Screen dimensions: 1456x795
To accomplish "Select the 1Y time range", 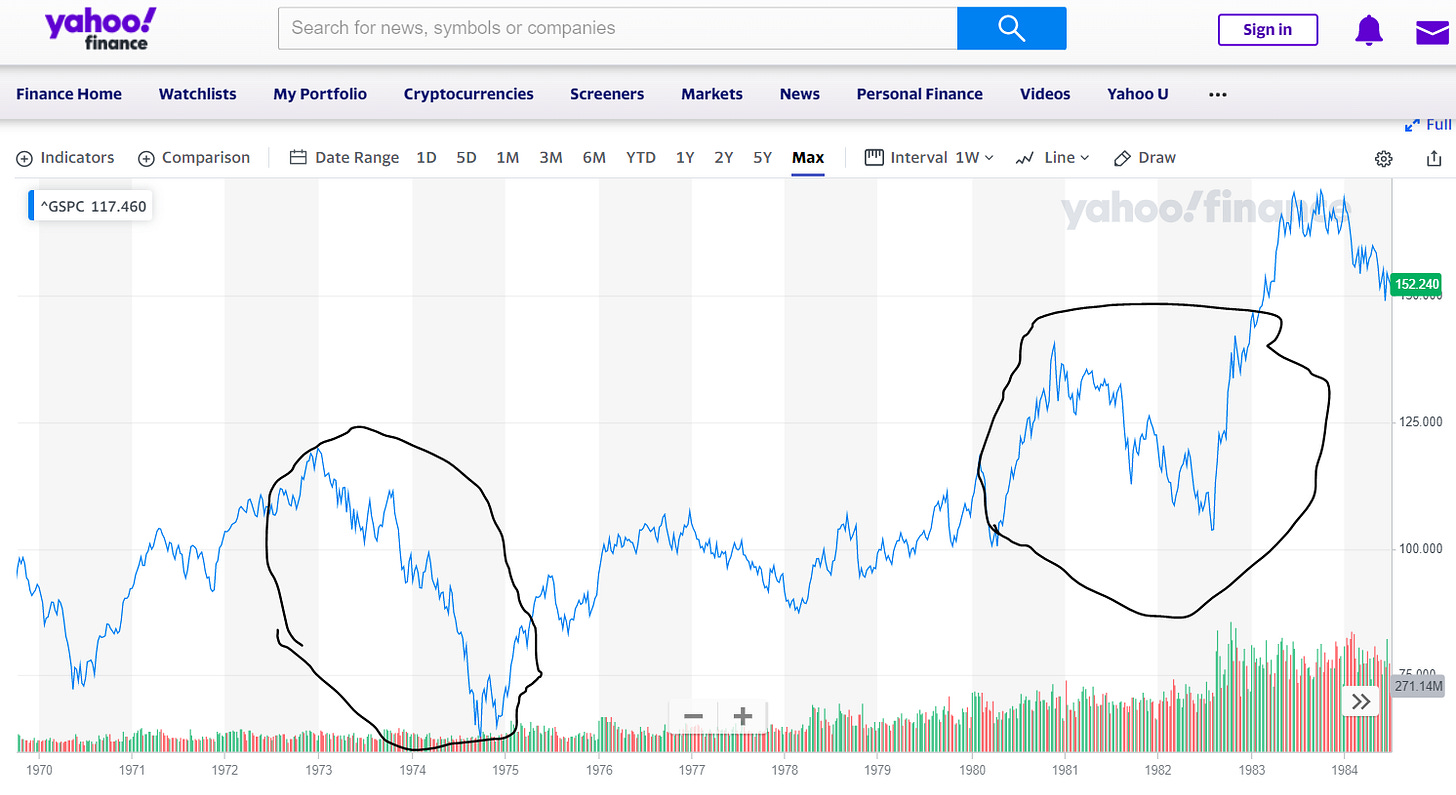I will [x=685, y=158].
